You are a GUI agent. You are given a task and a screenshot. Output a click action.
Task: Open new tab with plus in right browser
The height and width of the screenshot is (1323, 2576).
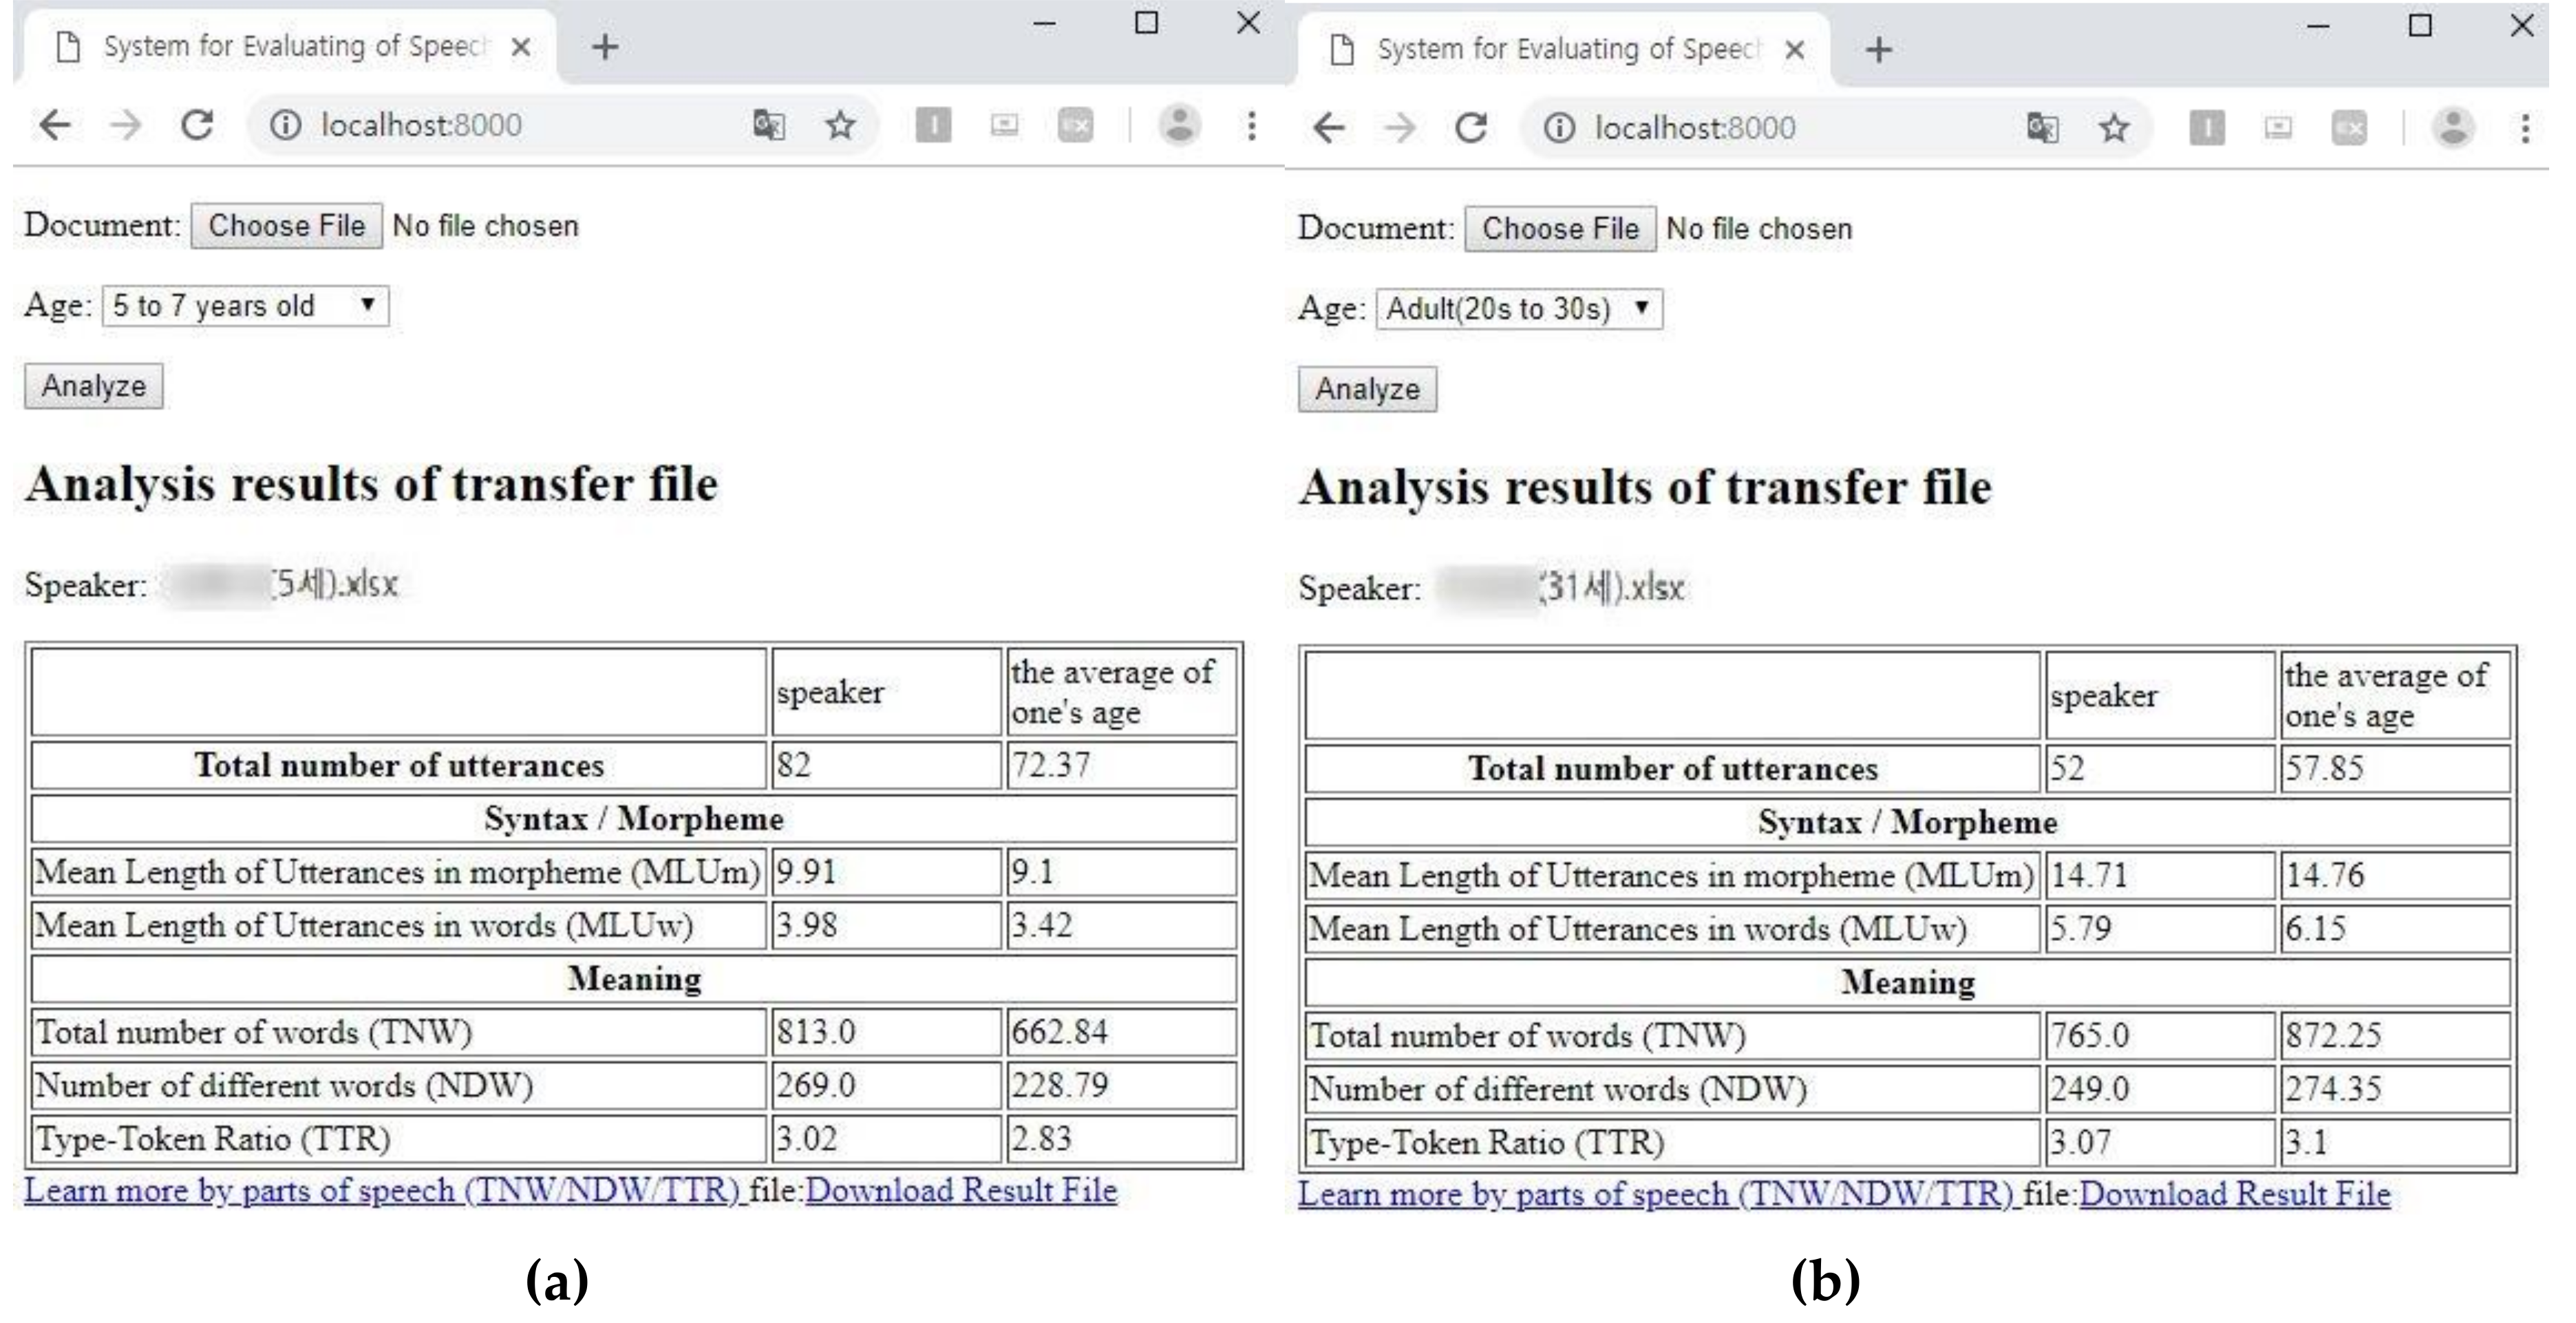coord(1878,49)
